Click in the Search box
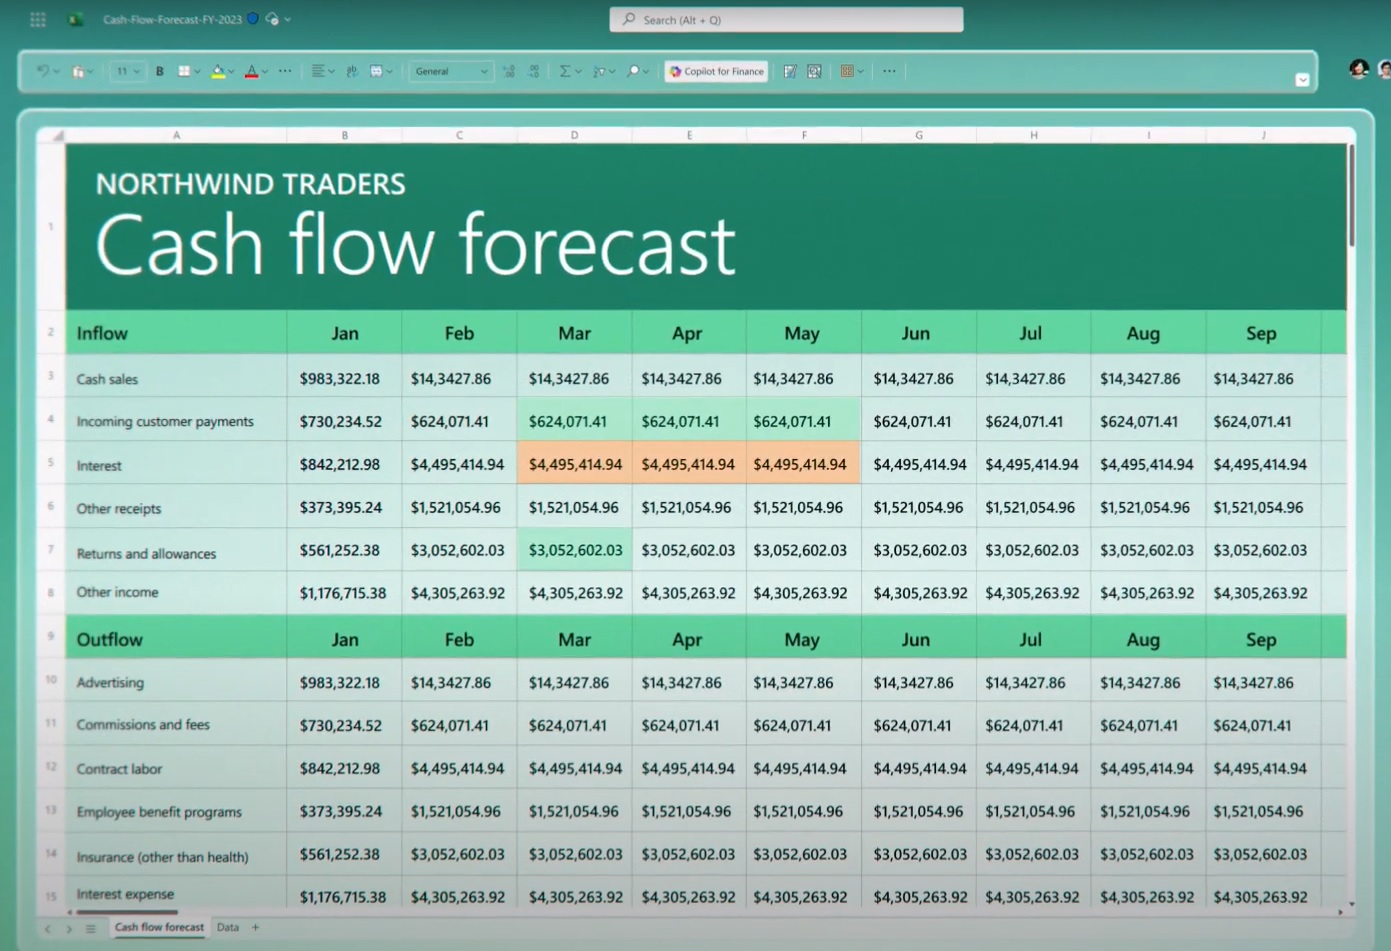Screen dimensions: 1391x951 786,19
